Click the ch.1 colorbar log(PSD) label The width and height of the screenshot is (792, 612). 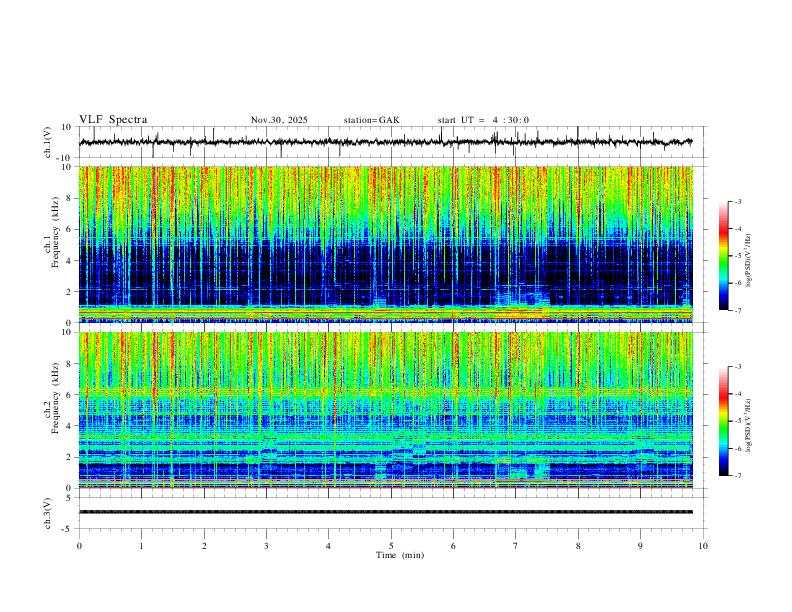(749, 261)
